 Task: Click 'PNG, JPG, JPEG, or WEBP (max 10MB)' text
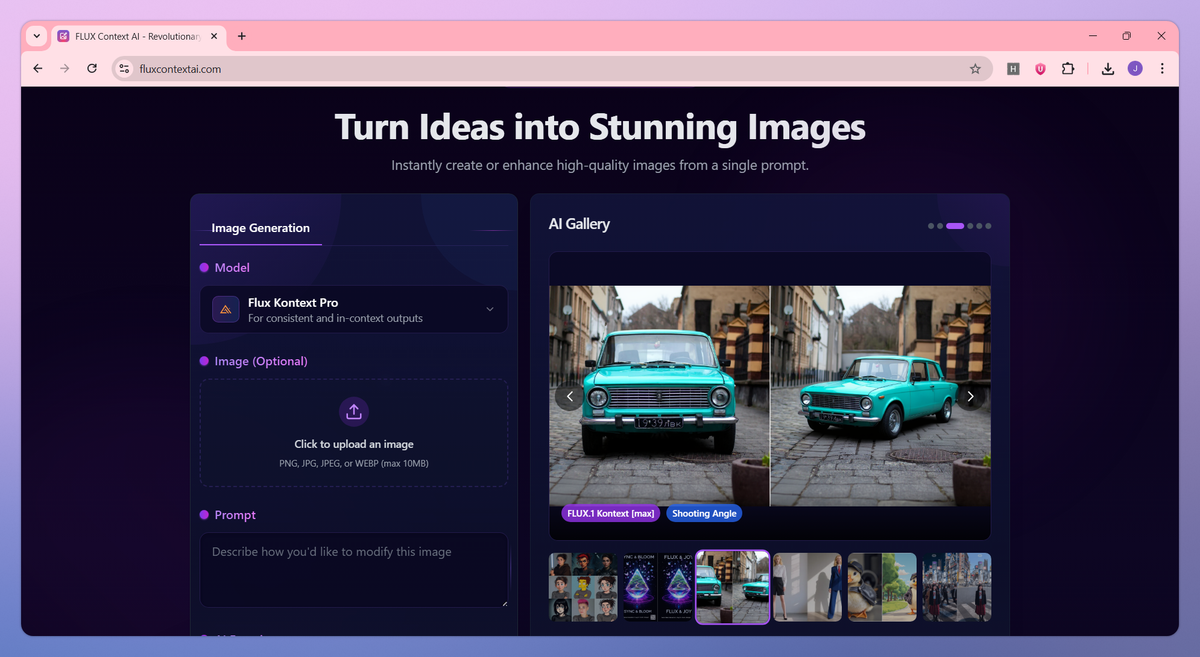(x=354, y=463)
